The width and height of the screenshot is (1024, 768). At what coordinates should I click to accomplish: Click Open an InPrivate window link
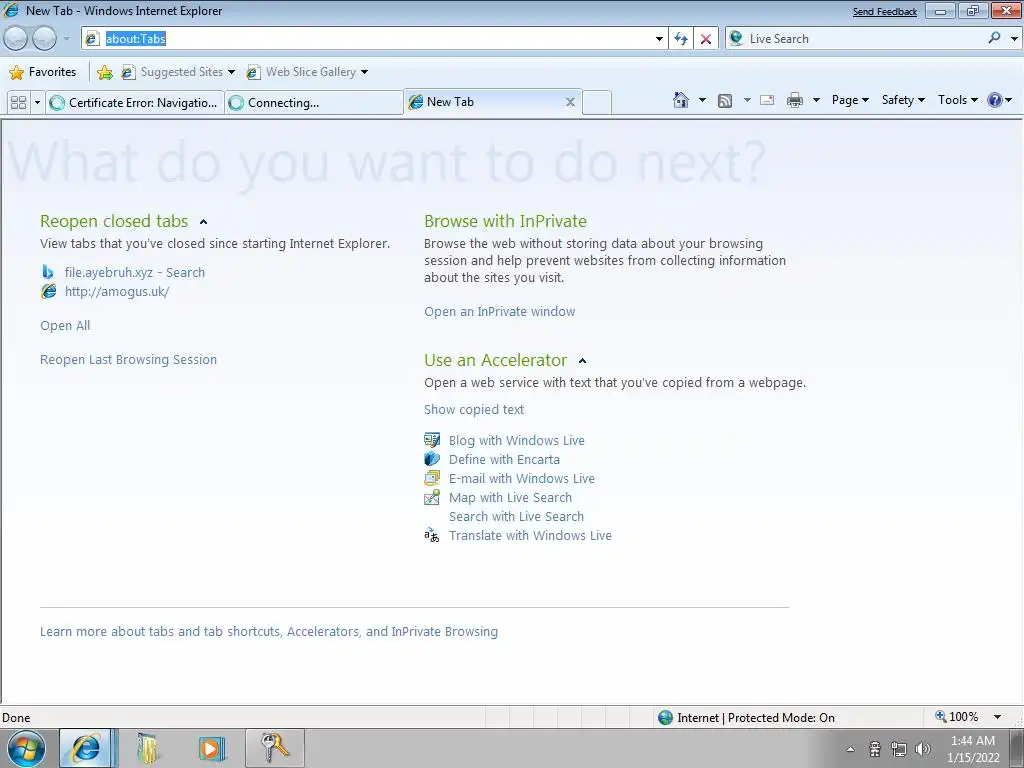tap(500, 312)
